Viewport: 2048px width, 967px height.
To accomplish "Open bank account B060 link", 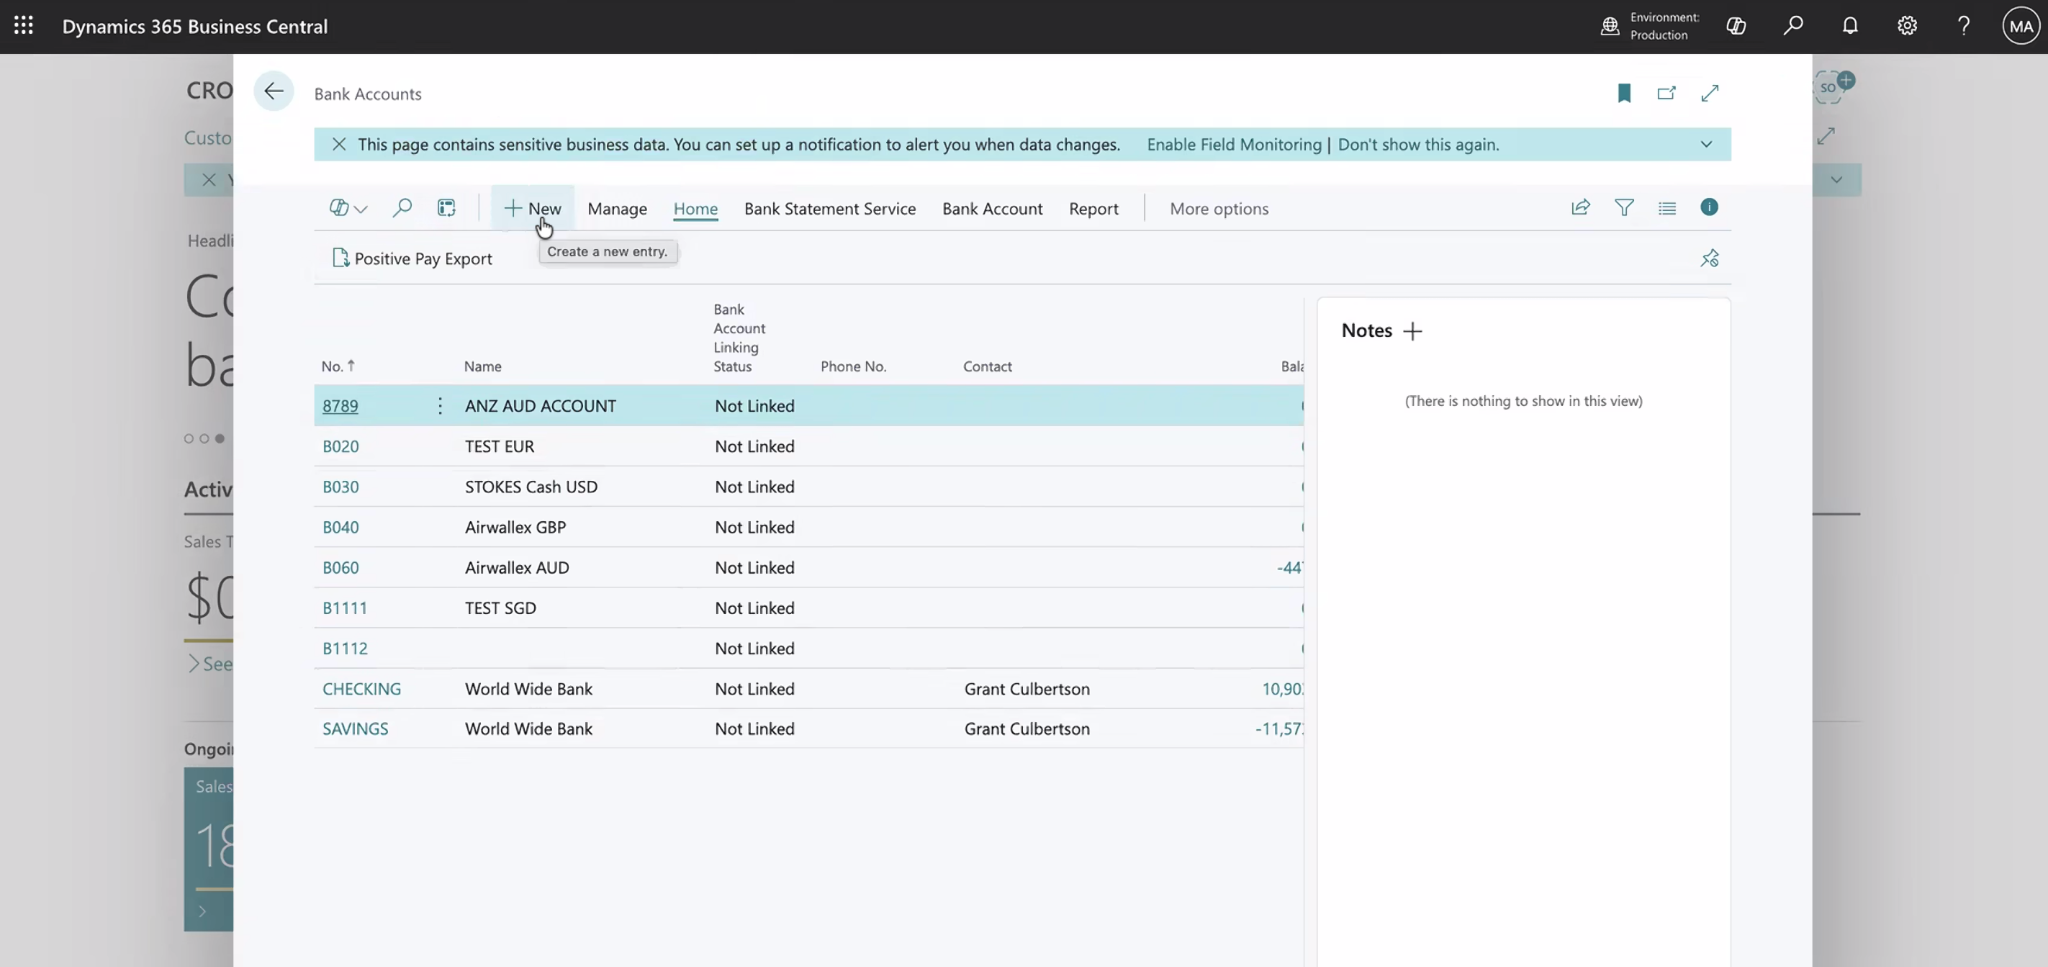I will point(341,567).
